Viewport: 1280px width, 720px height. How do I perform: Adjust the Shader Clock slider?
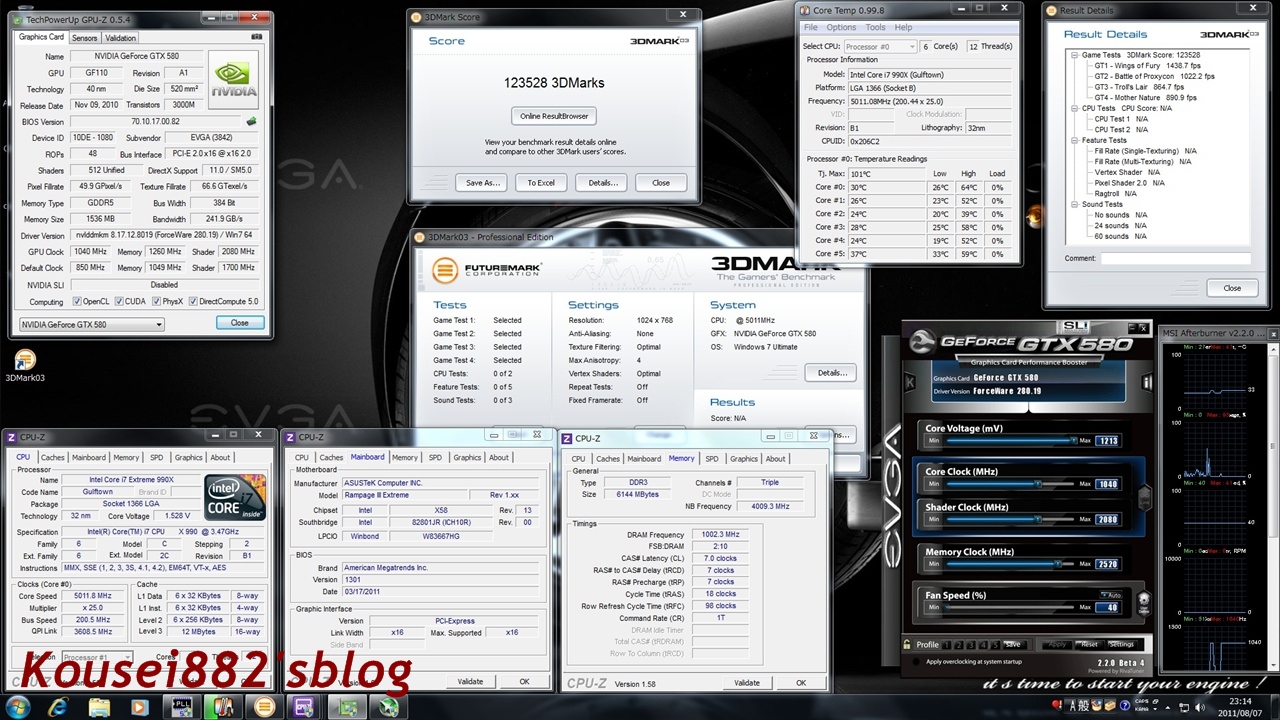(1010, 519)
